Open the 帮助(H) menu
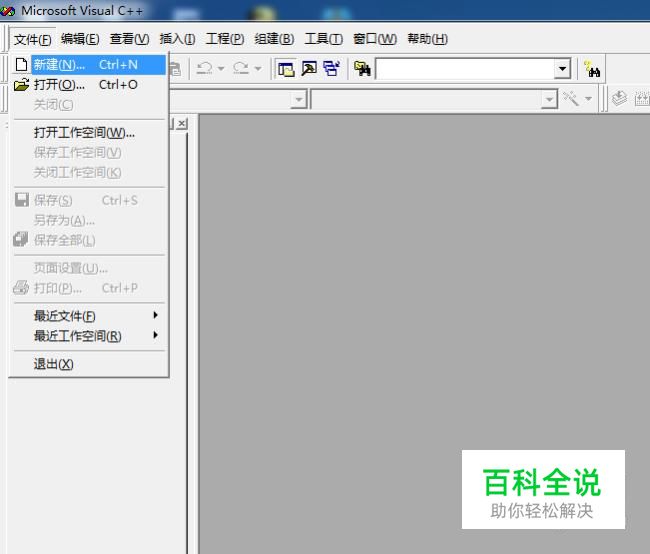 427,39
